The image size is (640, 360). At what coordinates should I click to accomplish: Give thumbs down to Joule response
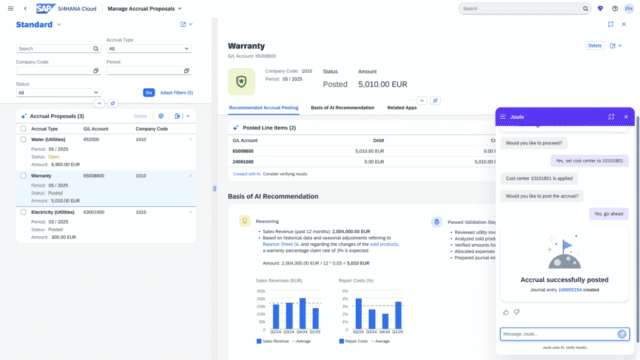517,312
